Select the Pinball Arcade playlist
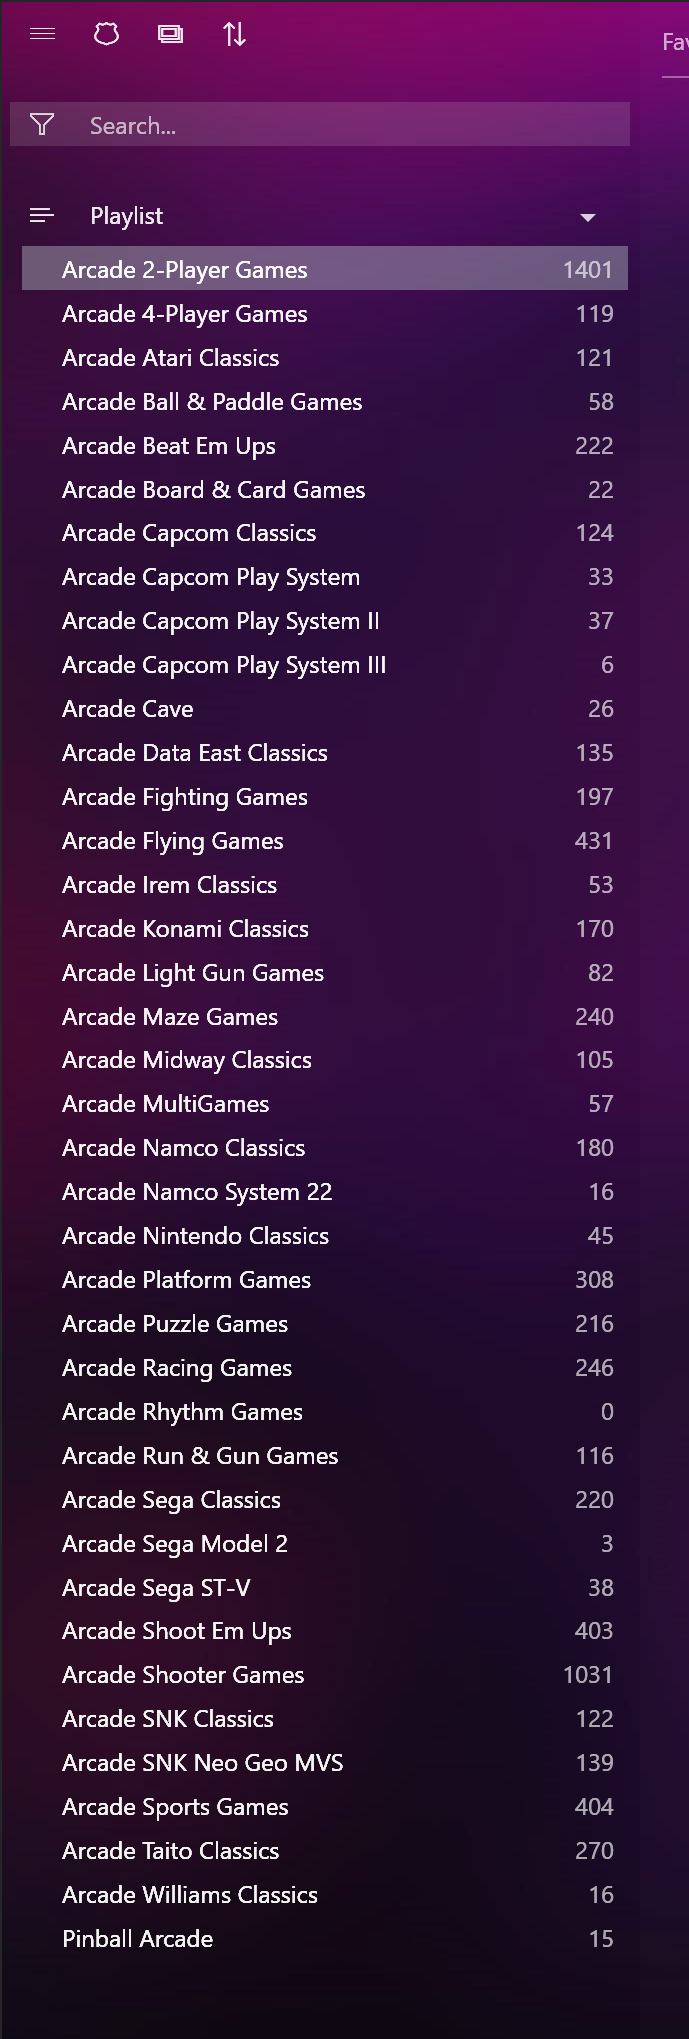Image resolution: width=689 pixels, height=2039 pixels. pyautogui.click(x=325, y=1939)
